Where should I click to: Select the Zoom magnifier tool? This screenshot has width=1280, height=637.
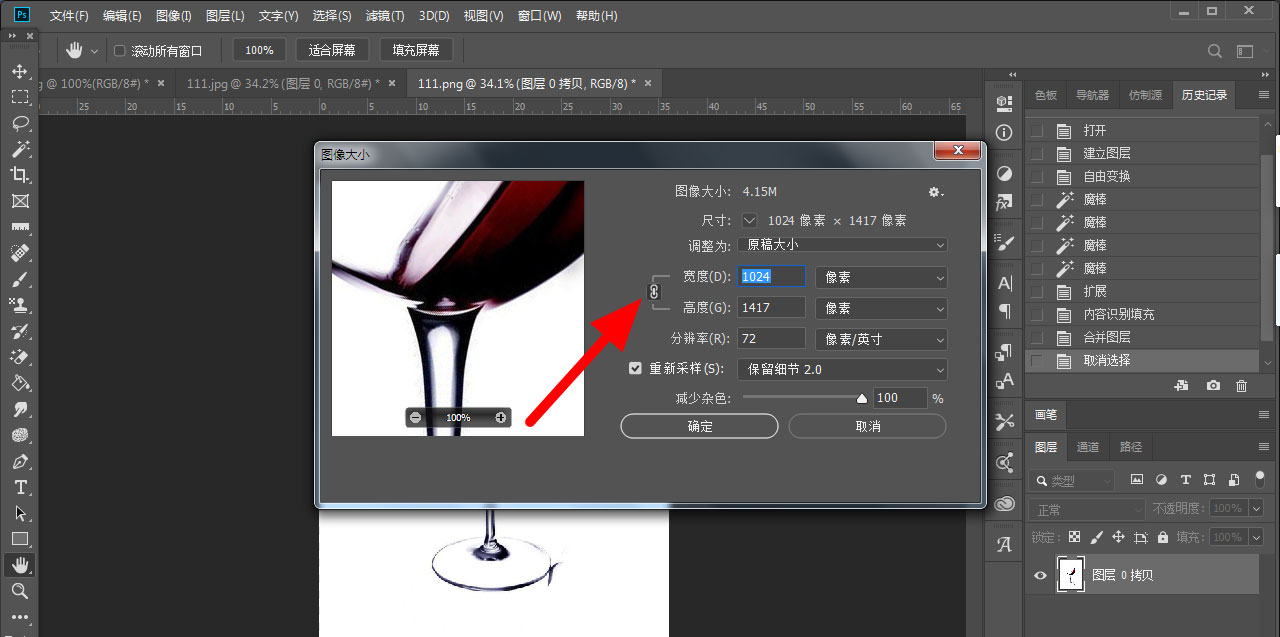(x=20, y=591)
